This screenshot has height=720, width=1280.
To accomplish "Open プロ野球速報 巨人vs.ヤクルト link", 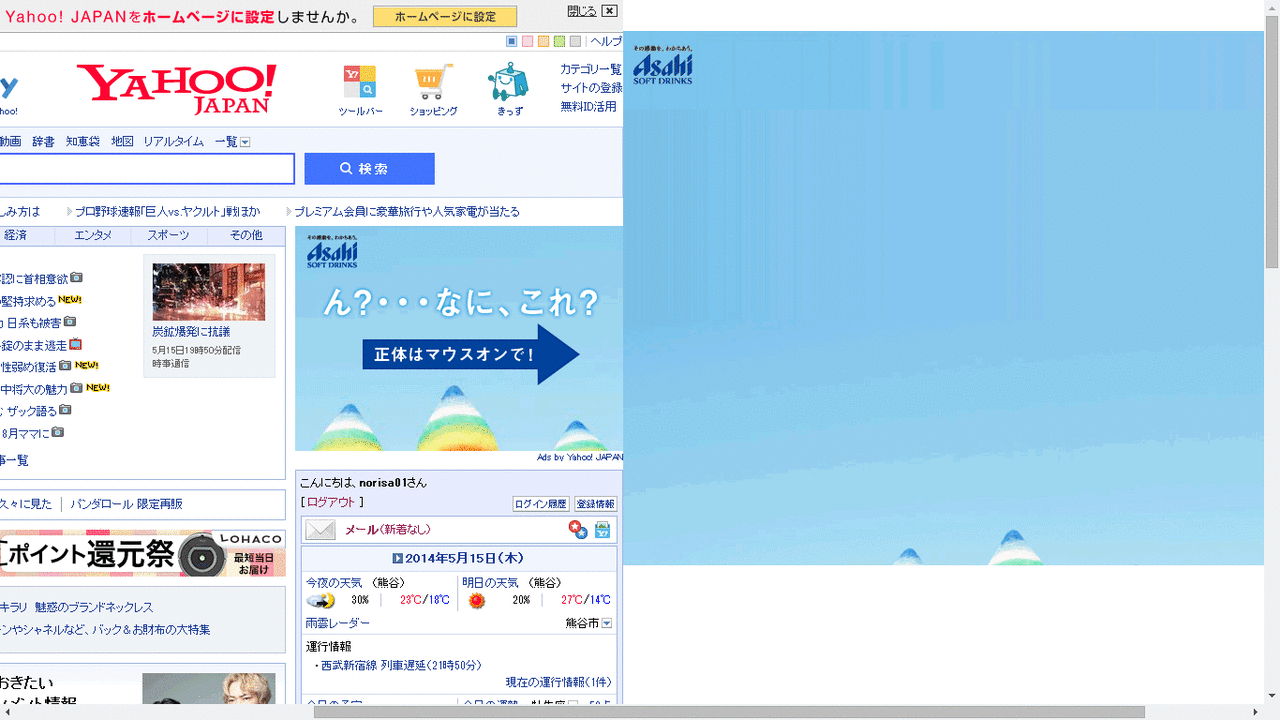I will [x=168, y=212].
